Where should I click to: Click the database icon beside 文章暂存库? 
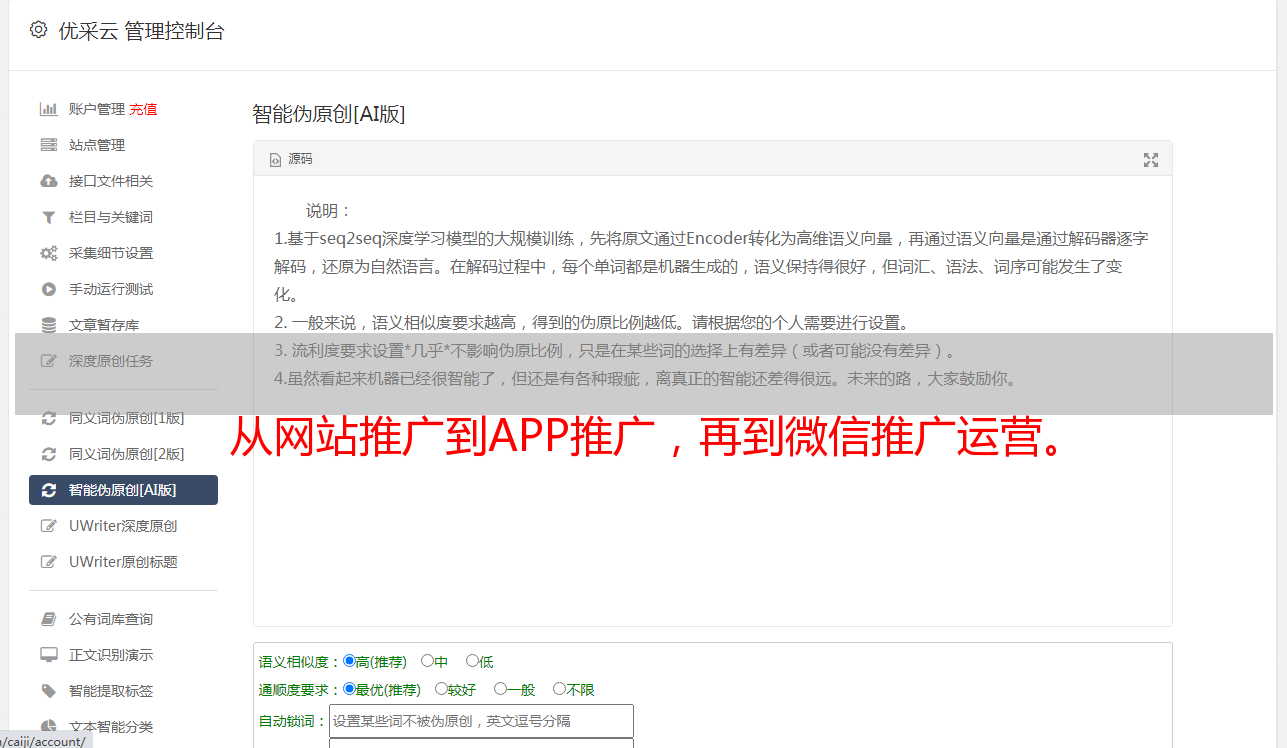[x=48, y=325]
